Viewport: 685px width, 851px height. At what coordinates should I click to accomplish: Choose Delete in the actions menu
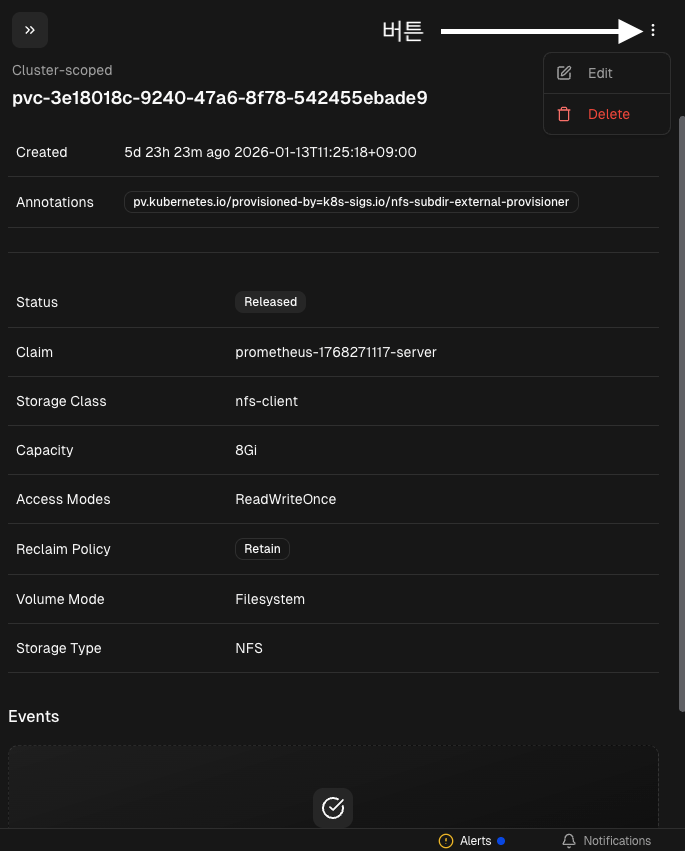click(x=608, y=114)
